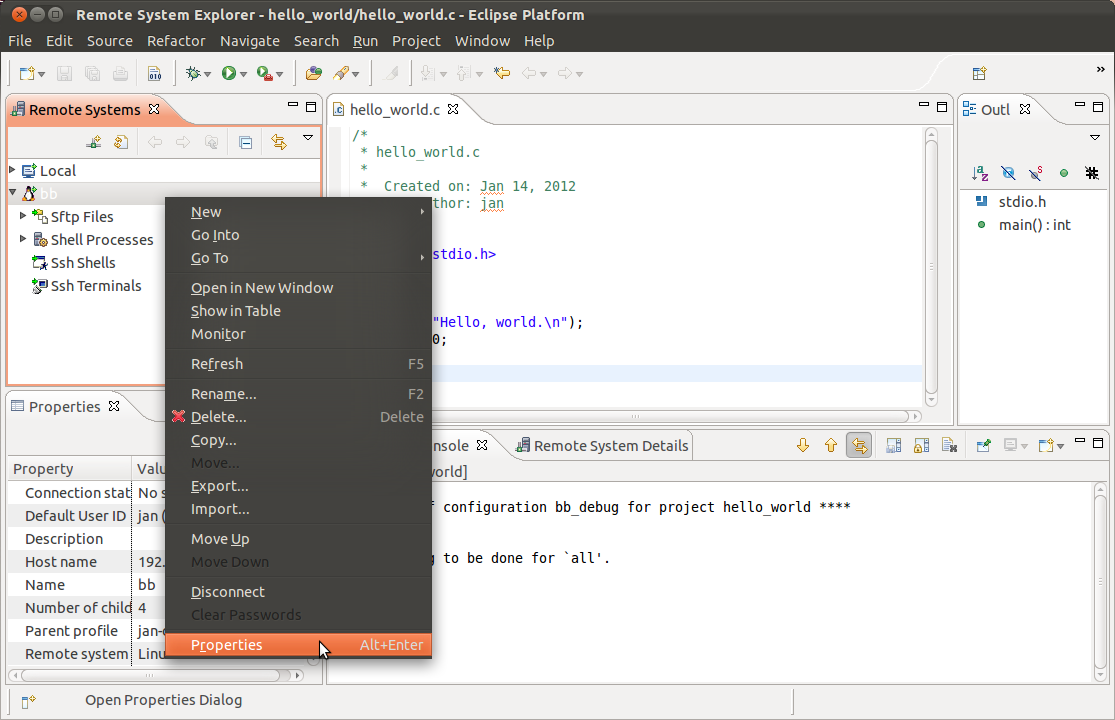Viewport: 1115px width, 720px height.
Task: Open the Debug configurations dropdown arrow
Action: [x=208, y=74]
